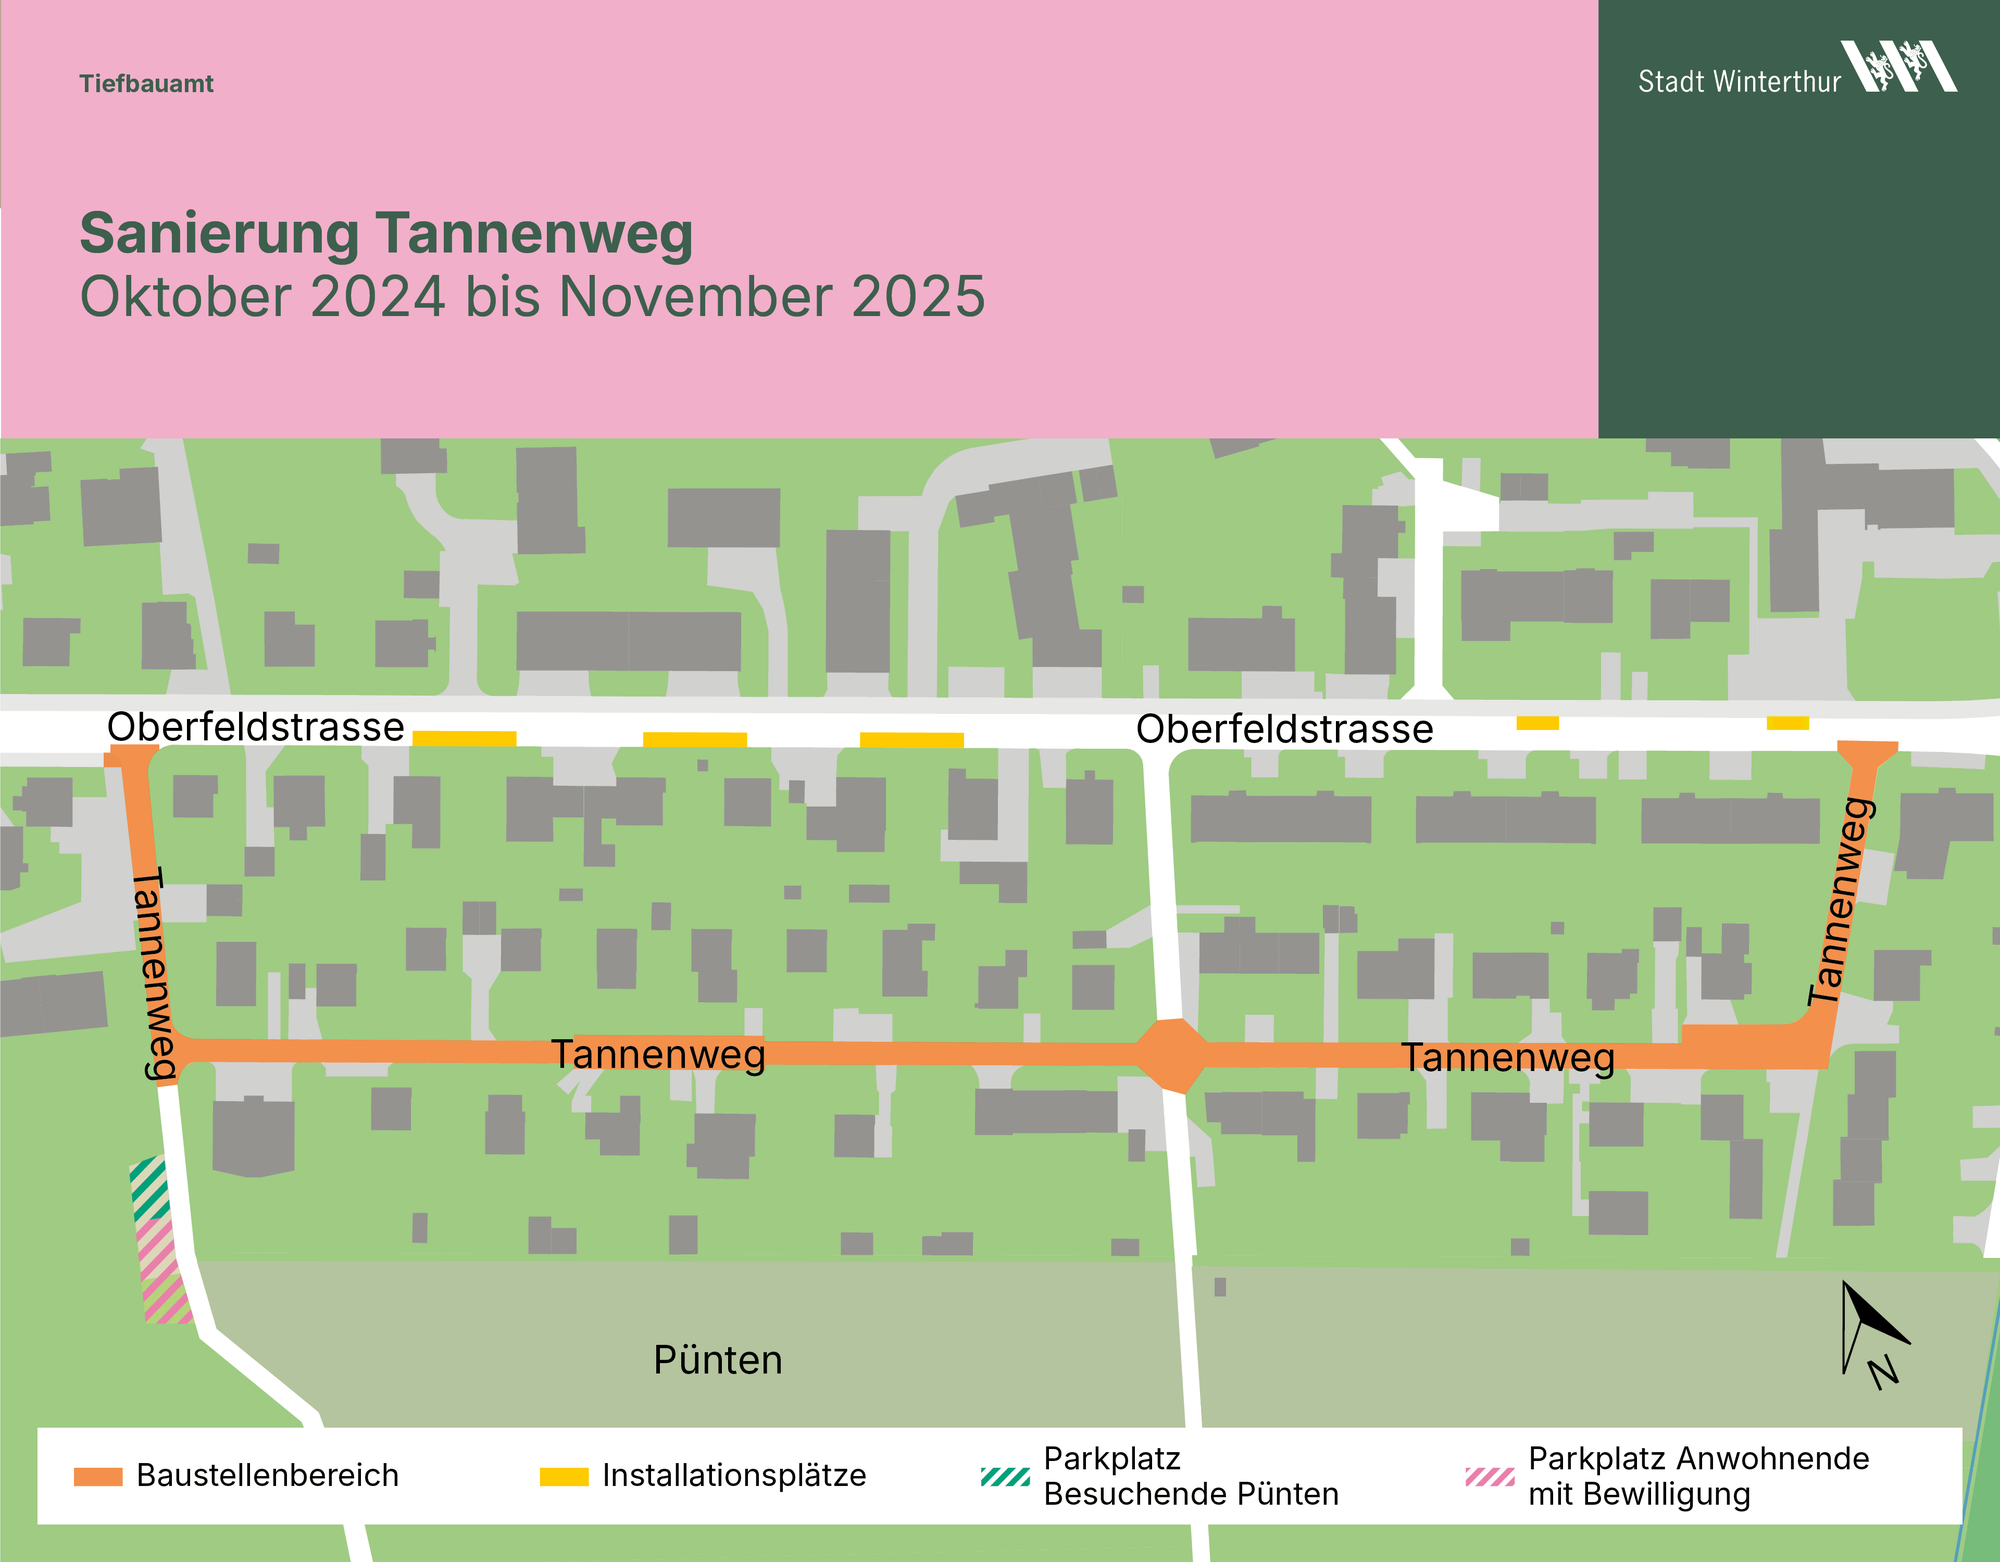The height and width of the screenshot is (1562, 2000).
Task: Click the Sanierung Tannenweg title
Action: (386, 233)
